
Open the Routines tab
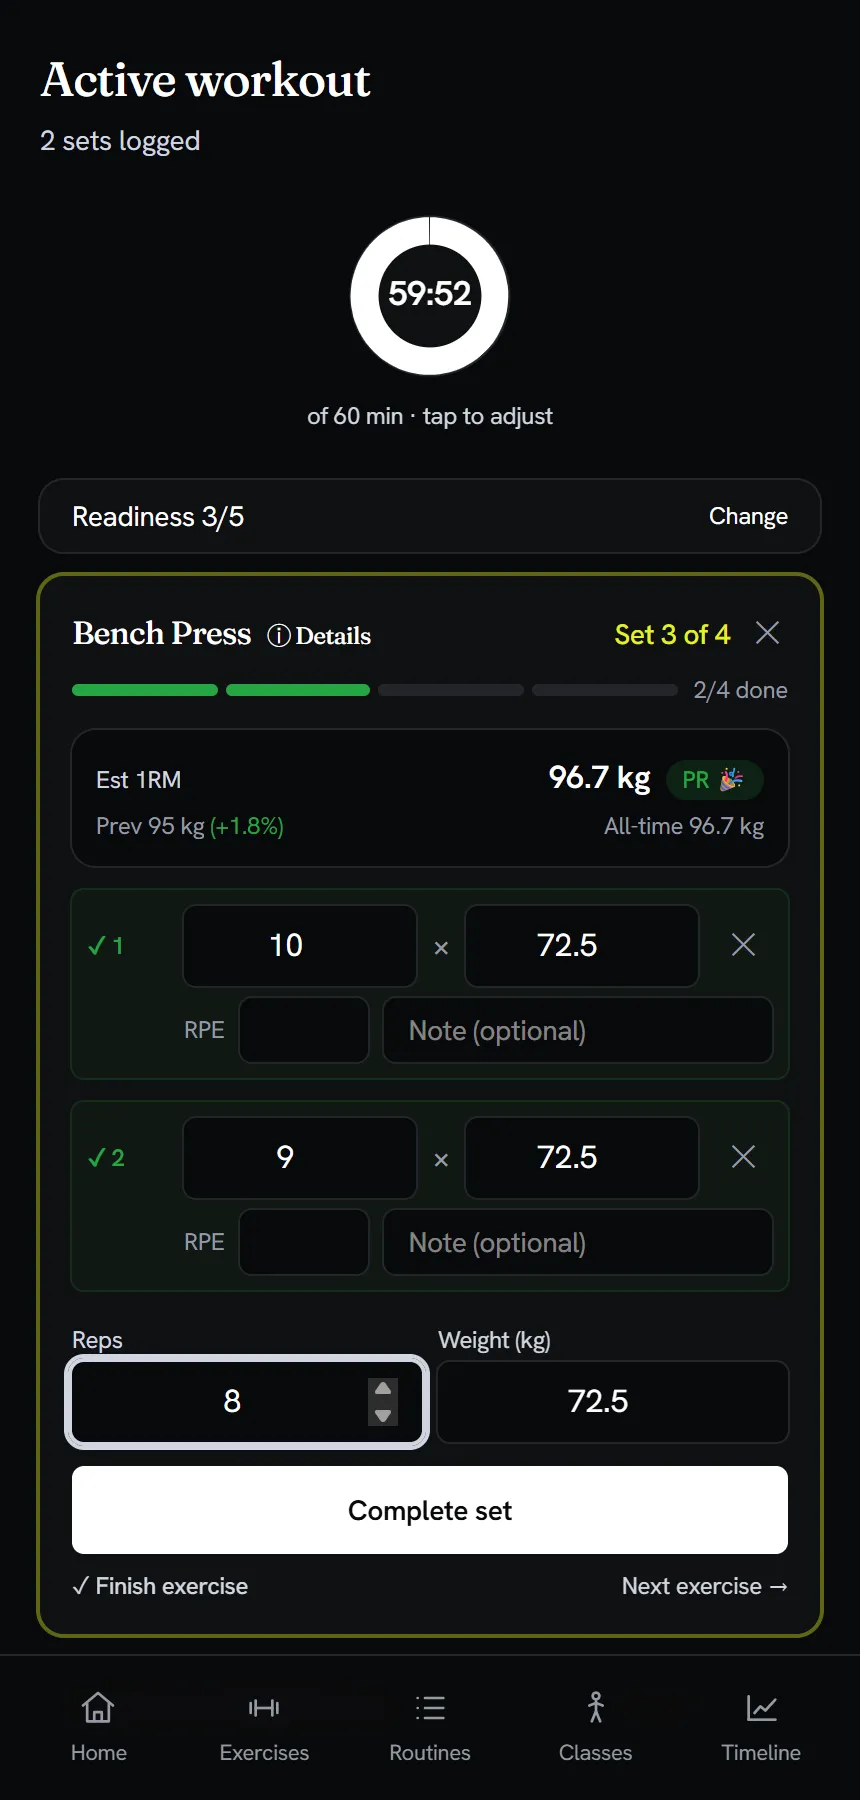click(430, 1727)
